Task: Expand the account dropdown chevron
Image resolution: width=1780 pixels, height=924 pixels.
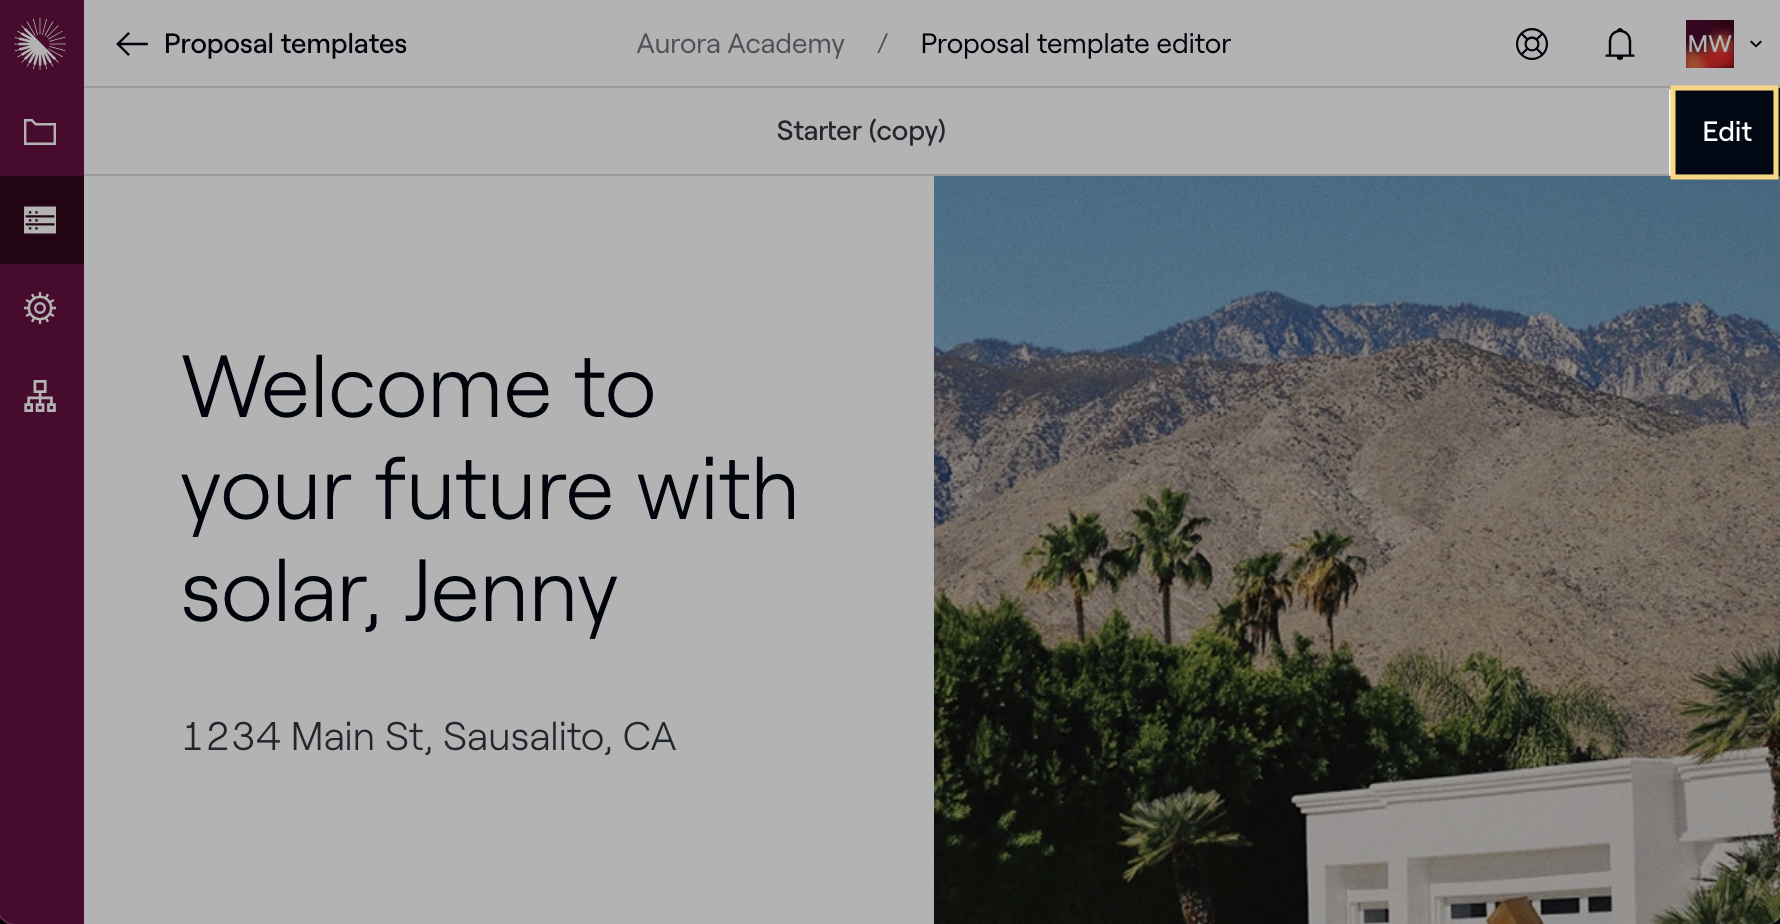Action: [x=1756, y=44]
